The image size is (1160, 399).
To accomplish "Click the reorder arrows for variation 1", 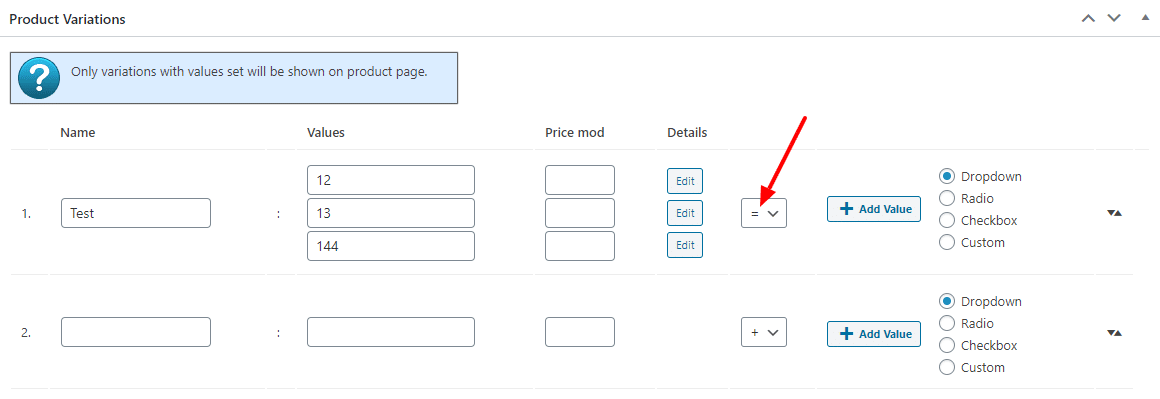I will pos(1115,213).
